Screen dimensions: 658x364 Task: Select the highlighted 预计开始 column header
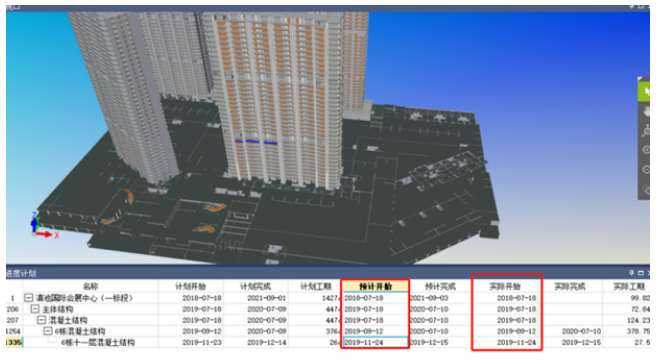pyautogui.click(x=375, y=286)
